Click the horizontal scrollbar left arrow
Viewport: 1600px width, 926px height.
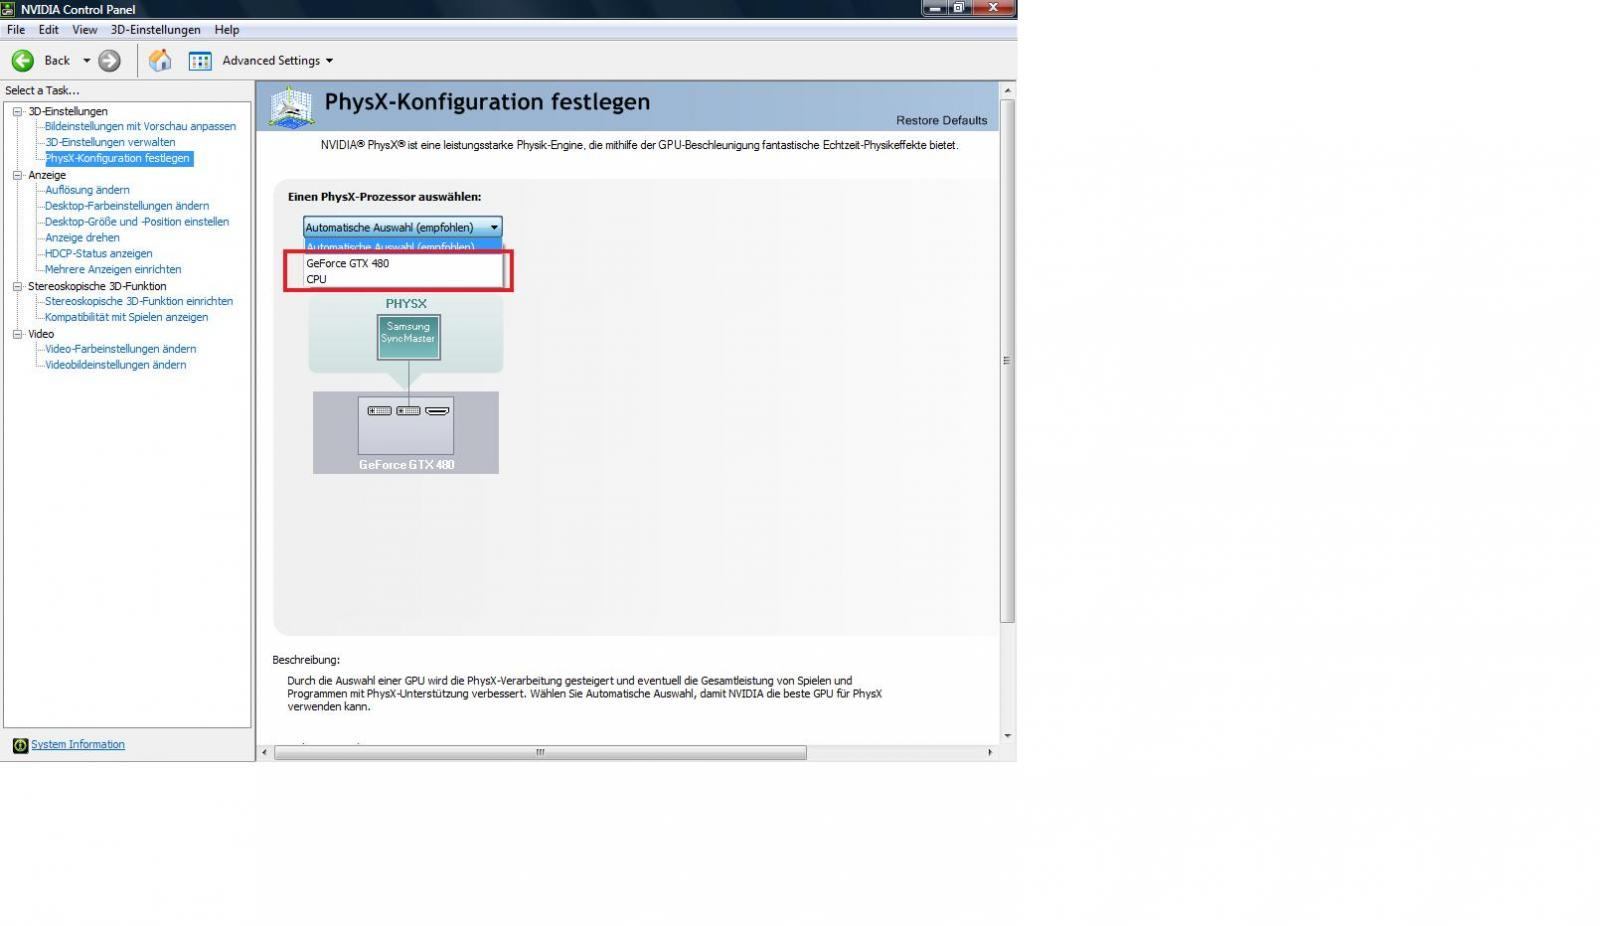265,752
